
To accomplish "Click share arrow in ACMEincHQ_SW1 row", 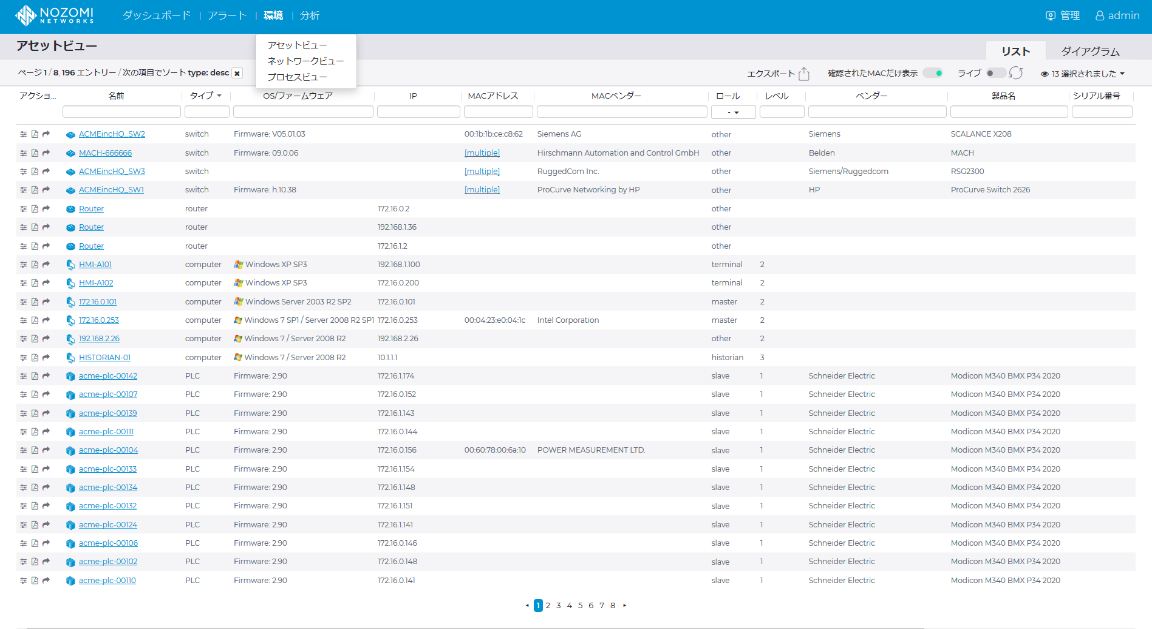I will coord(46,190).
